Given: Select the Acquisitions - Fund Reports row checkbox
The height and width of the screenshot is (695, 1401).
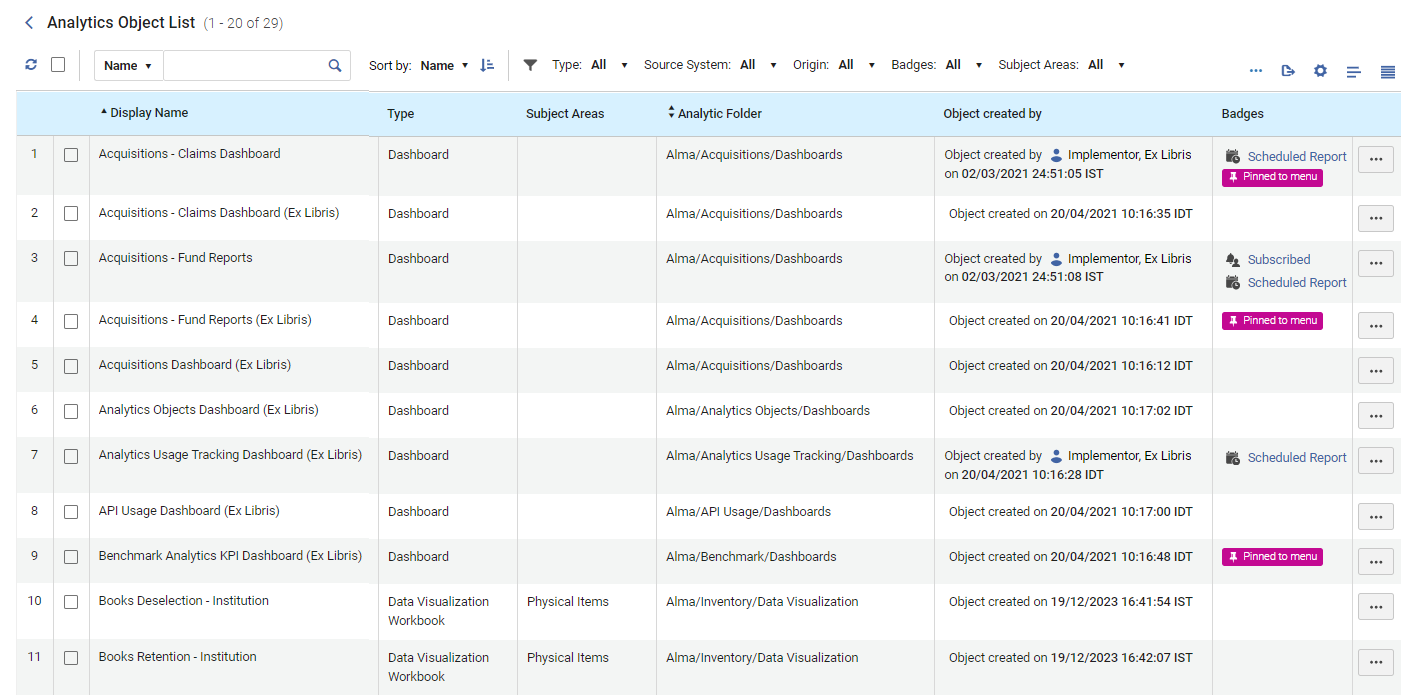Looking at the screenshot, I should tap(71, 259).
